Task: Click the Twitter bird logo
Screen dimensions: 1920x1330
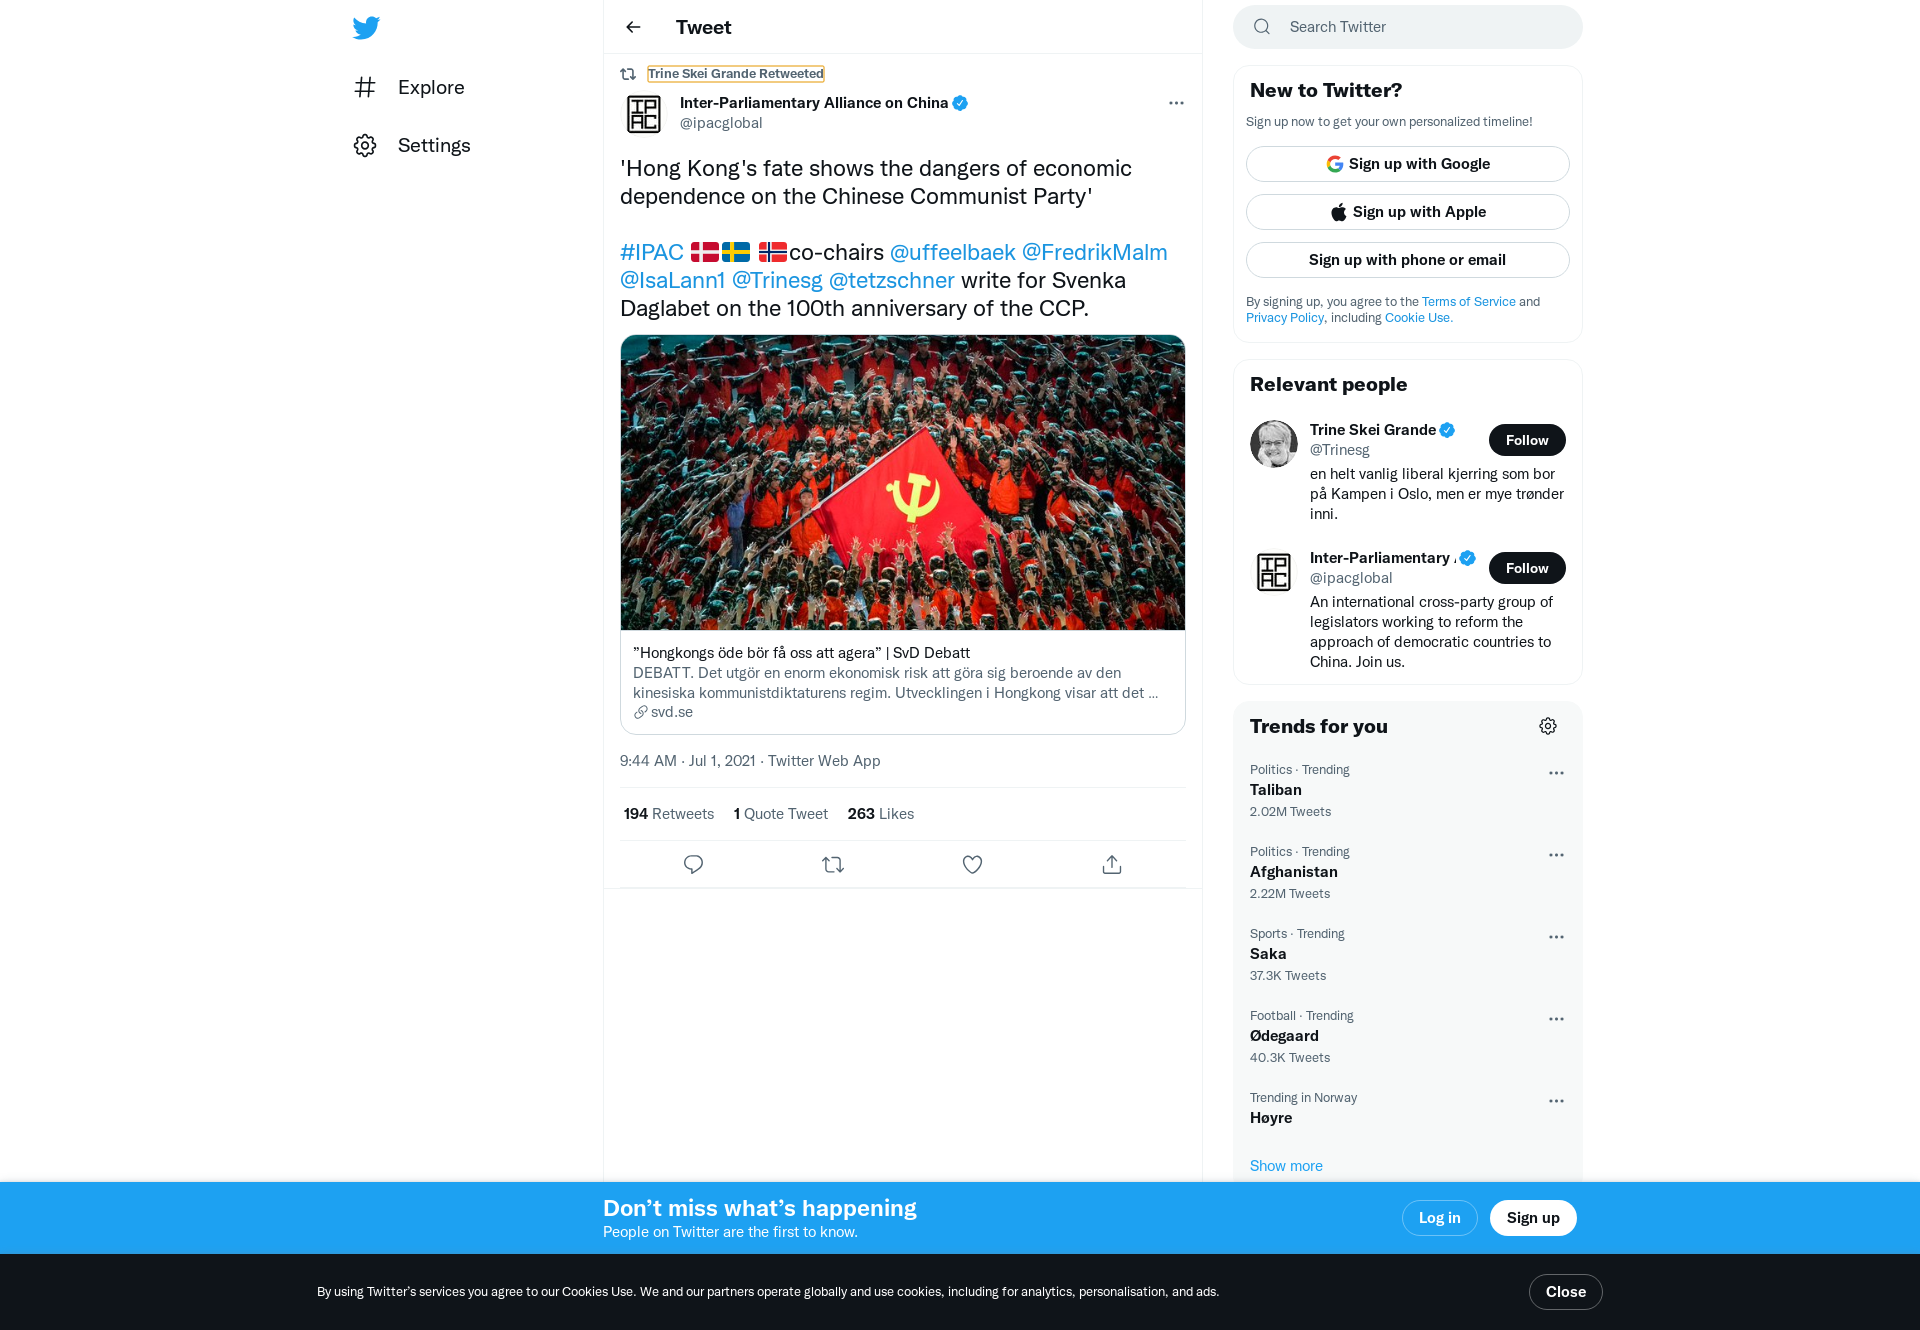Action: coord(366,28)
